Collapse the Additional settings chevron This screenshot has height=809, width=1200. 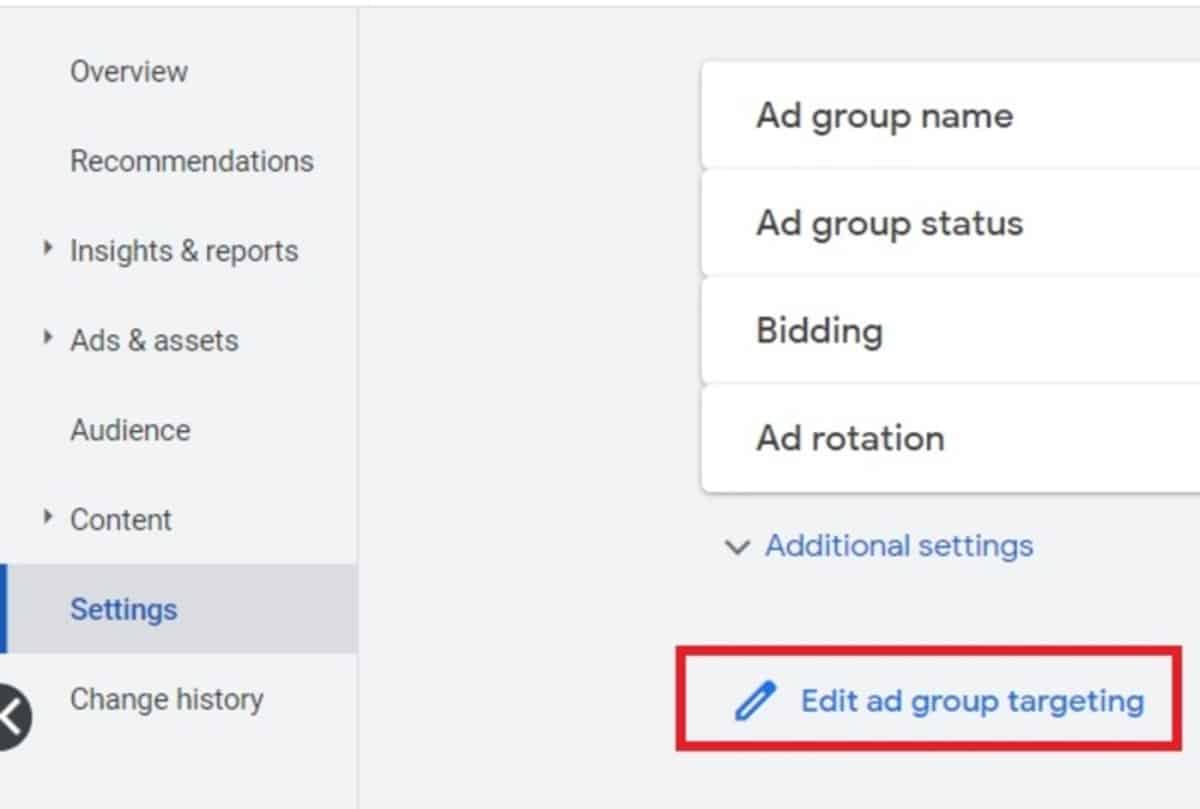coord(736,548)
